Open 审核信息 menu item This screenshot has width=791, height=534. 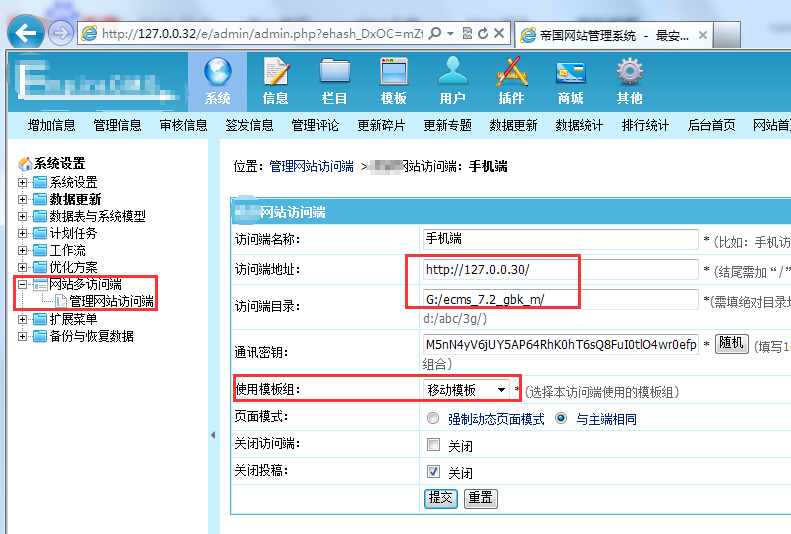point(184,125)
